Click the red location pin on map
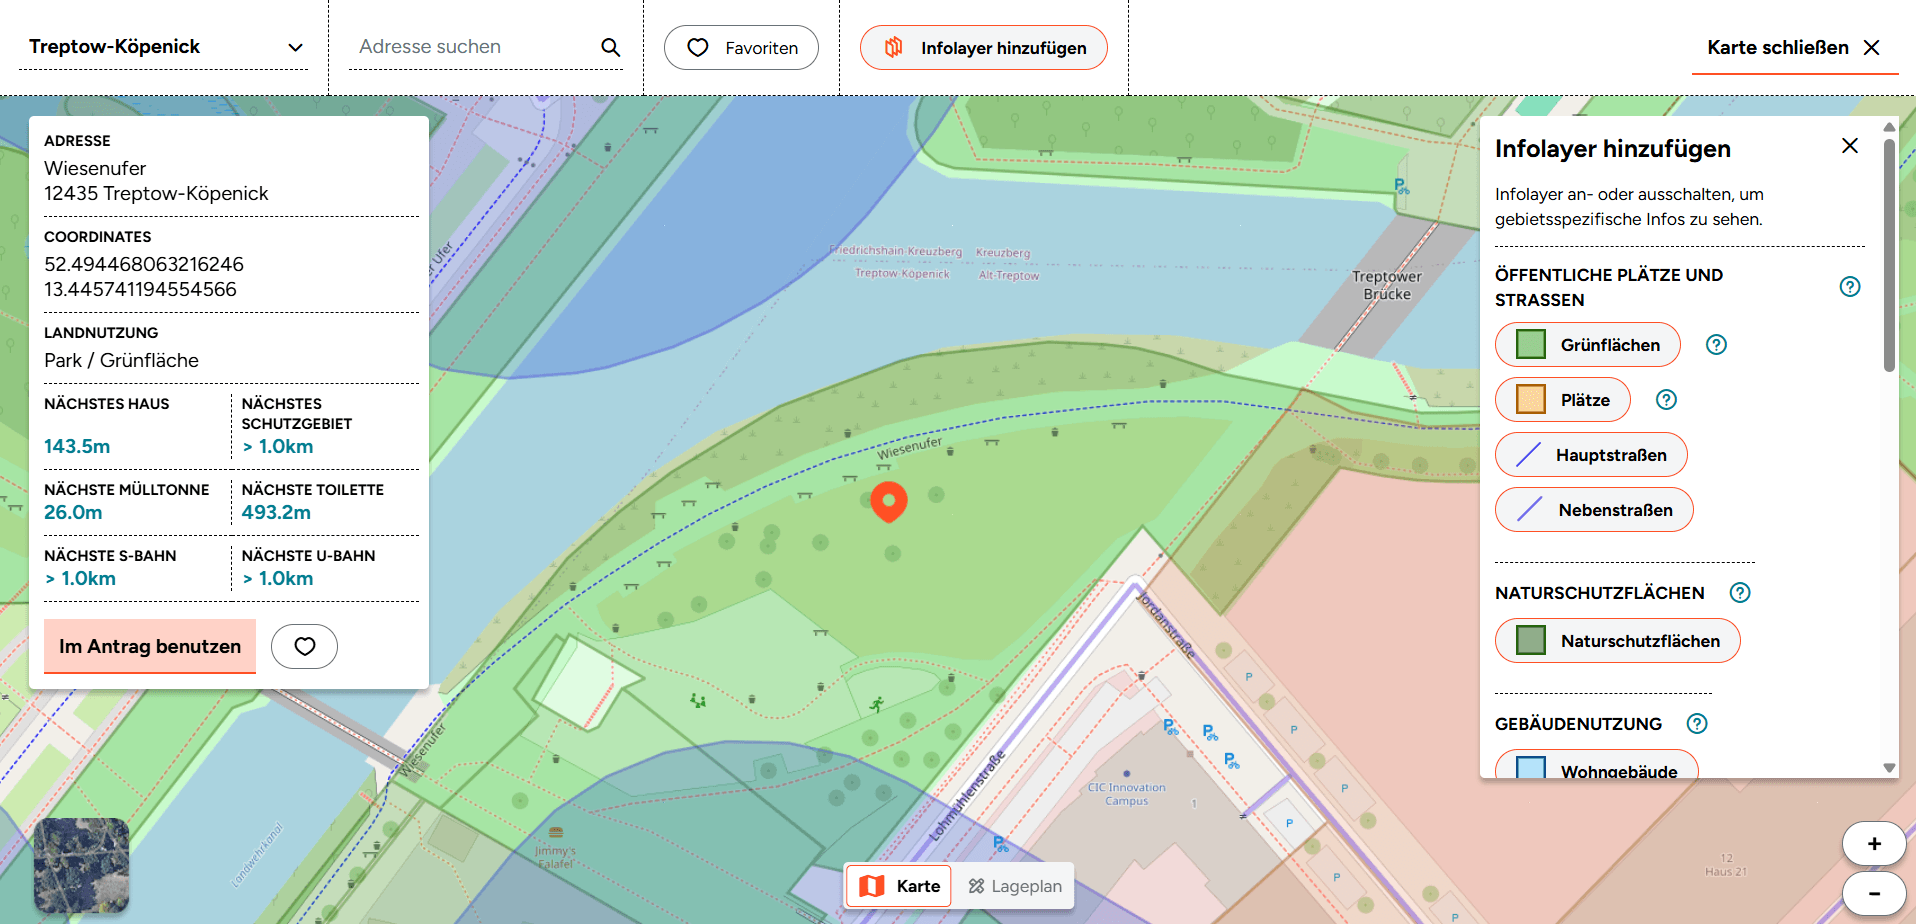The width and height of the screenshot is (1916, 924). (888, 500)
